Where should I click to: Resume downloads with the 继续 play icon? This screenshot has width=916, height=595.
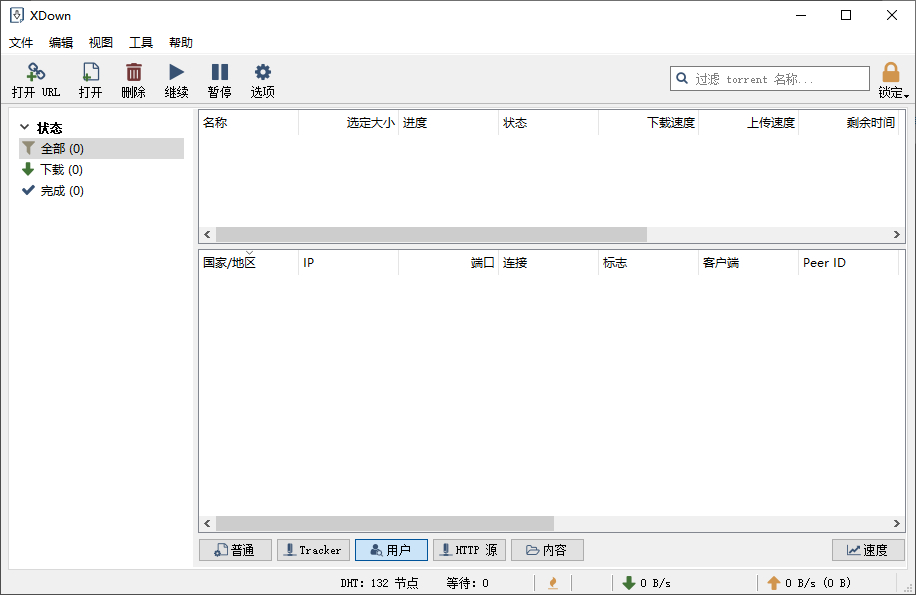point(176,72)
